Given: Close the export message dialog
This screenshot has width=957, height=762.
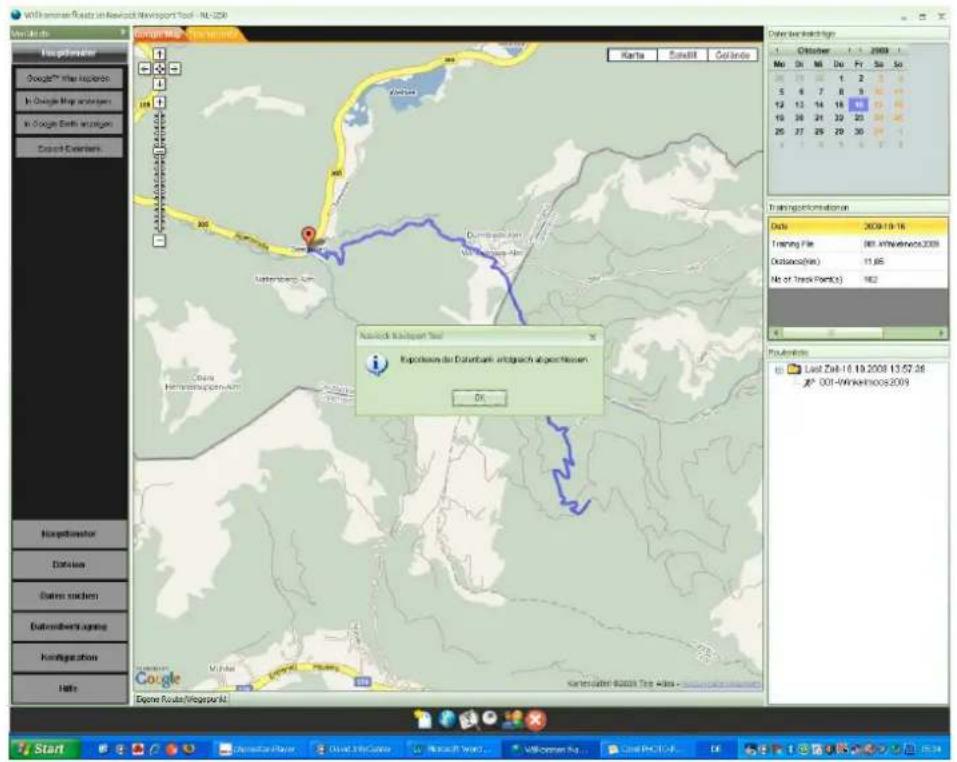Looking at the screenshot, I should point(591,336).
